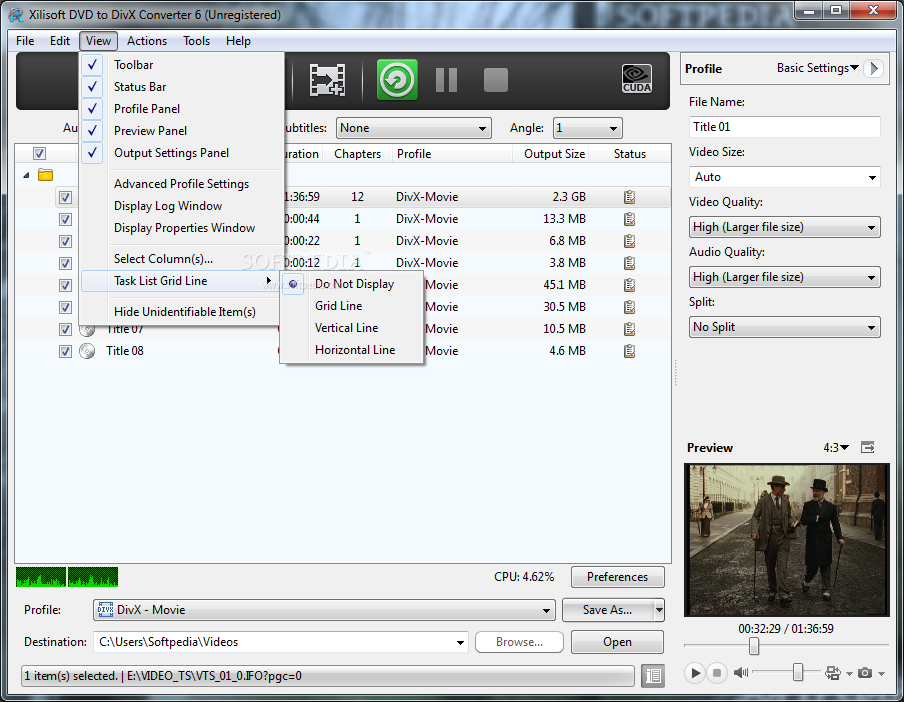Open the Video Size Auto dropdown
Screen dimensions: 904x702
[x=785, y=177]
